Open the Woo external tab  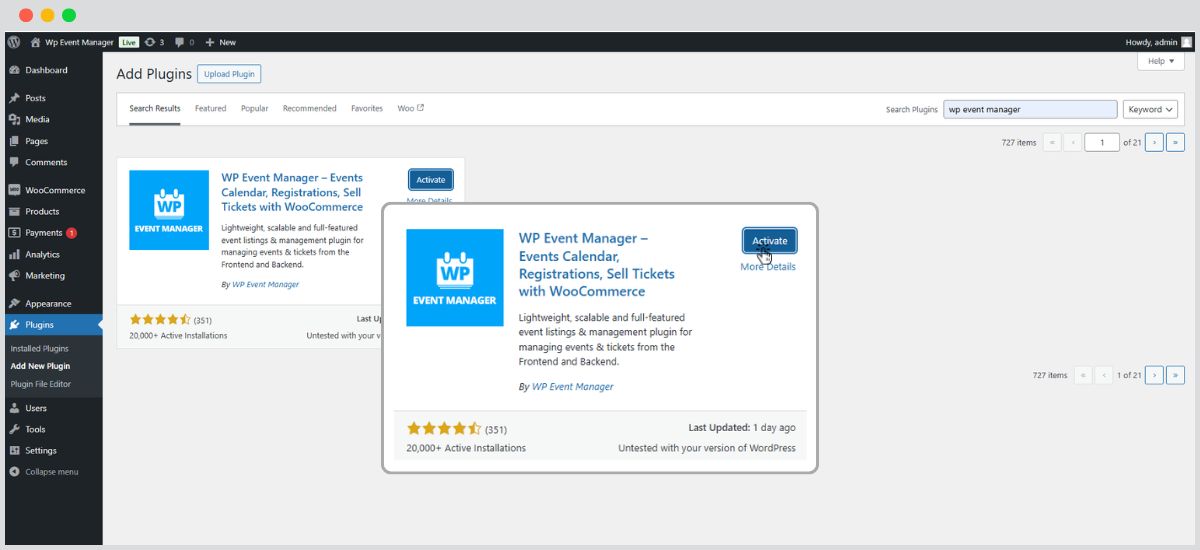tap(411, 108)
